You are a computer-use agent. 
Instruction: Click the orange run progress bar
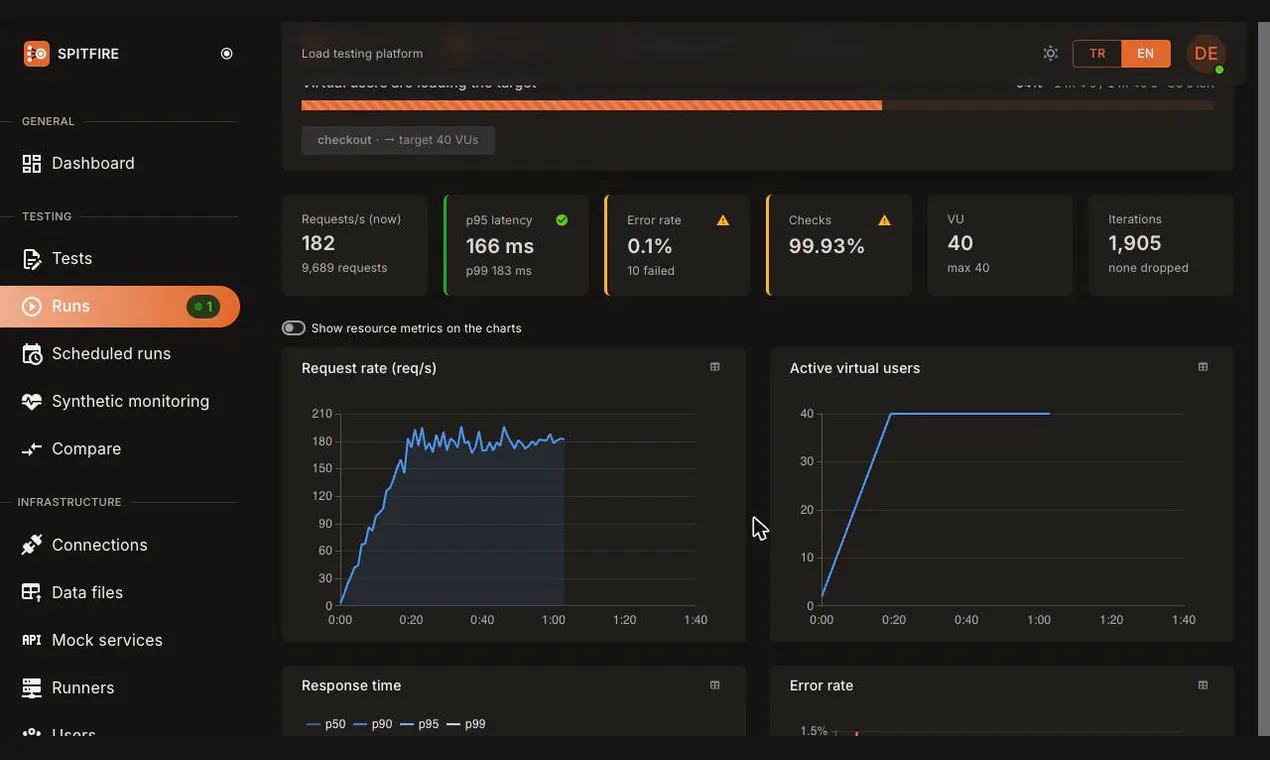tap(758, 105)
